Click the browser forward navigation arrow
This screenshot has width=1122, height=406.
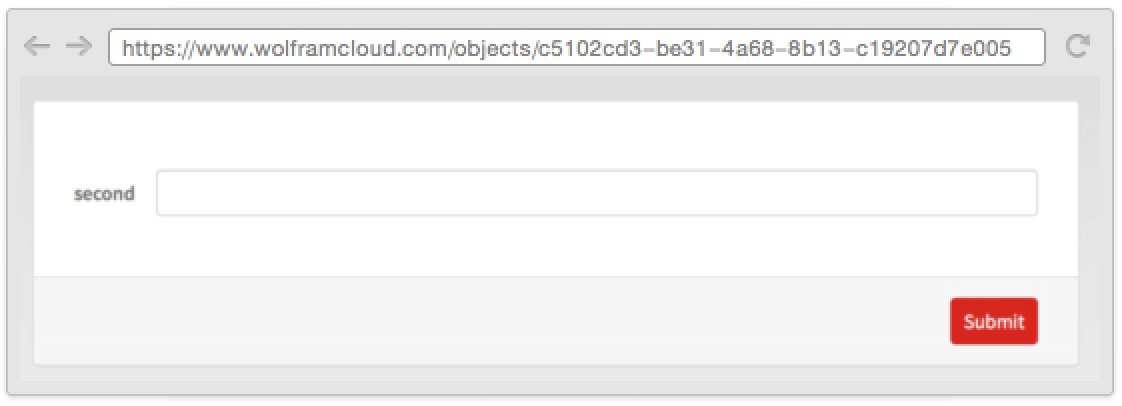click(79, 47)
